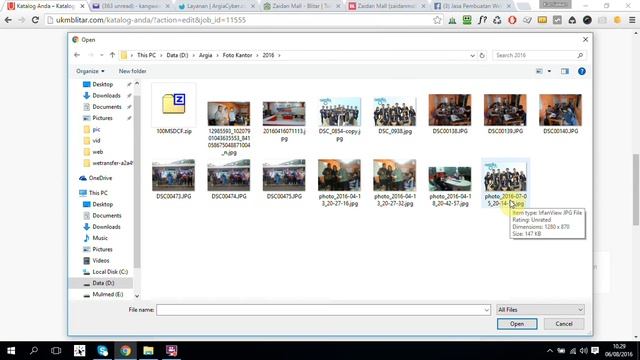Open File Explorer from taskbar
This screenshot has width=640, height=360.
pos(148,351)
